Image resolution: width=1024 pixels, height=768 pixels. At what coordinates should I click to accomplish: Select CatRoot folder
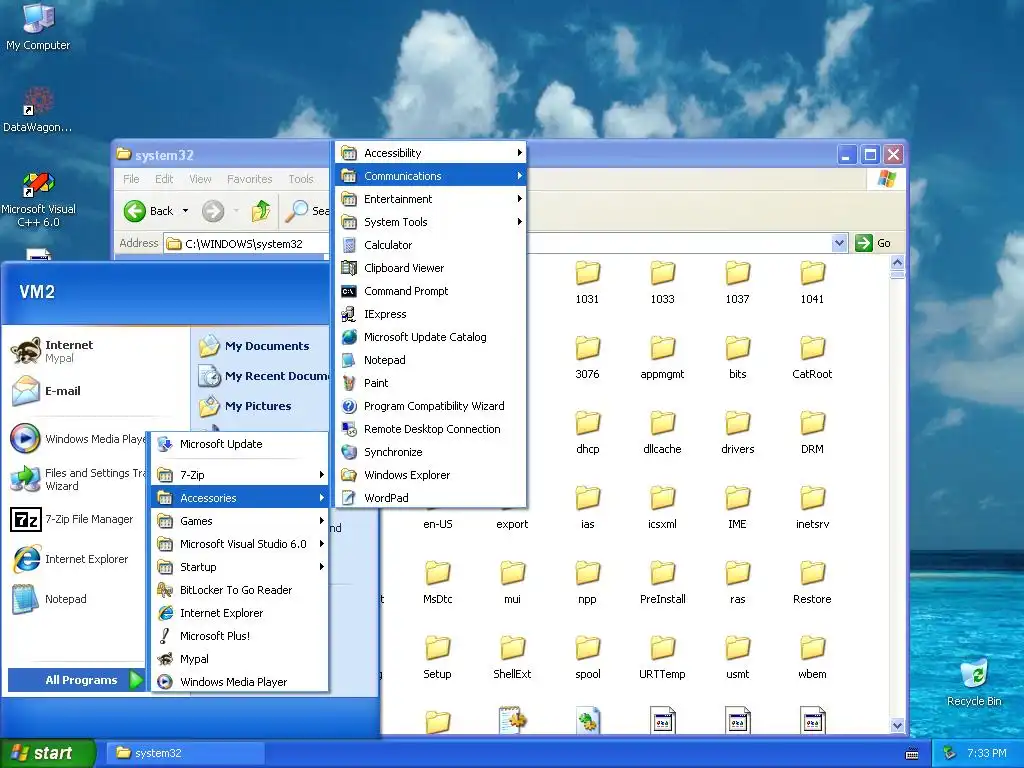tap(812, 357)
